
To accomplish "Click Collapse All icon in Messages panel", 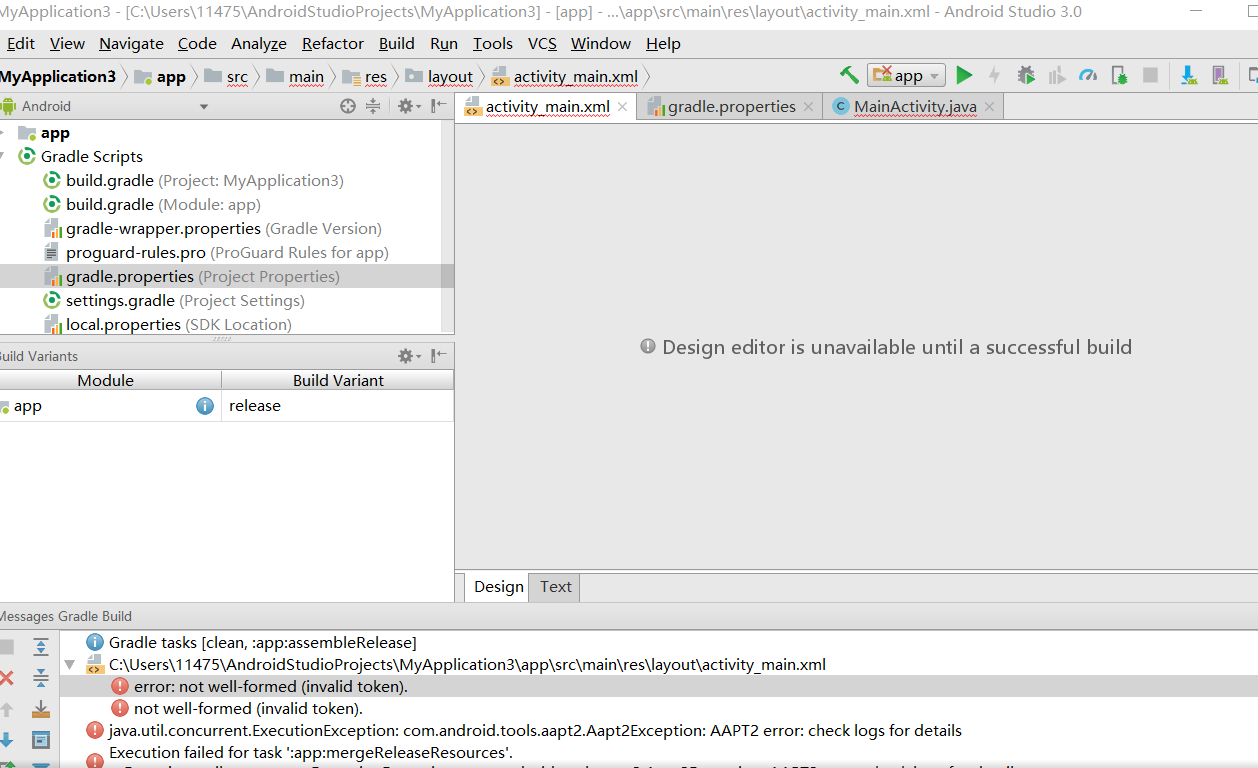I will tap(41, 678).
